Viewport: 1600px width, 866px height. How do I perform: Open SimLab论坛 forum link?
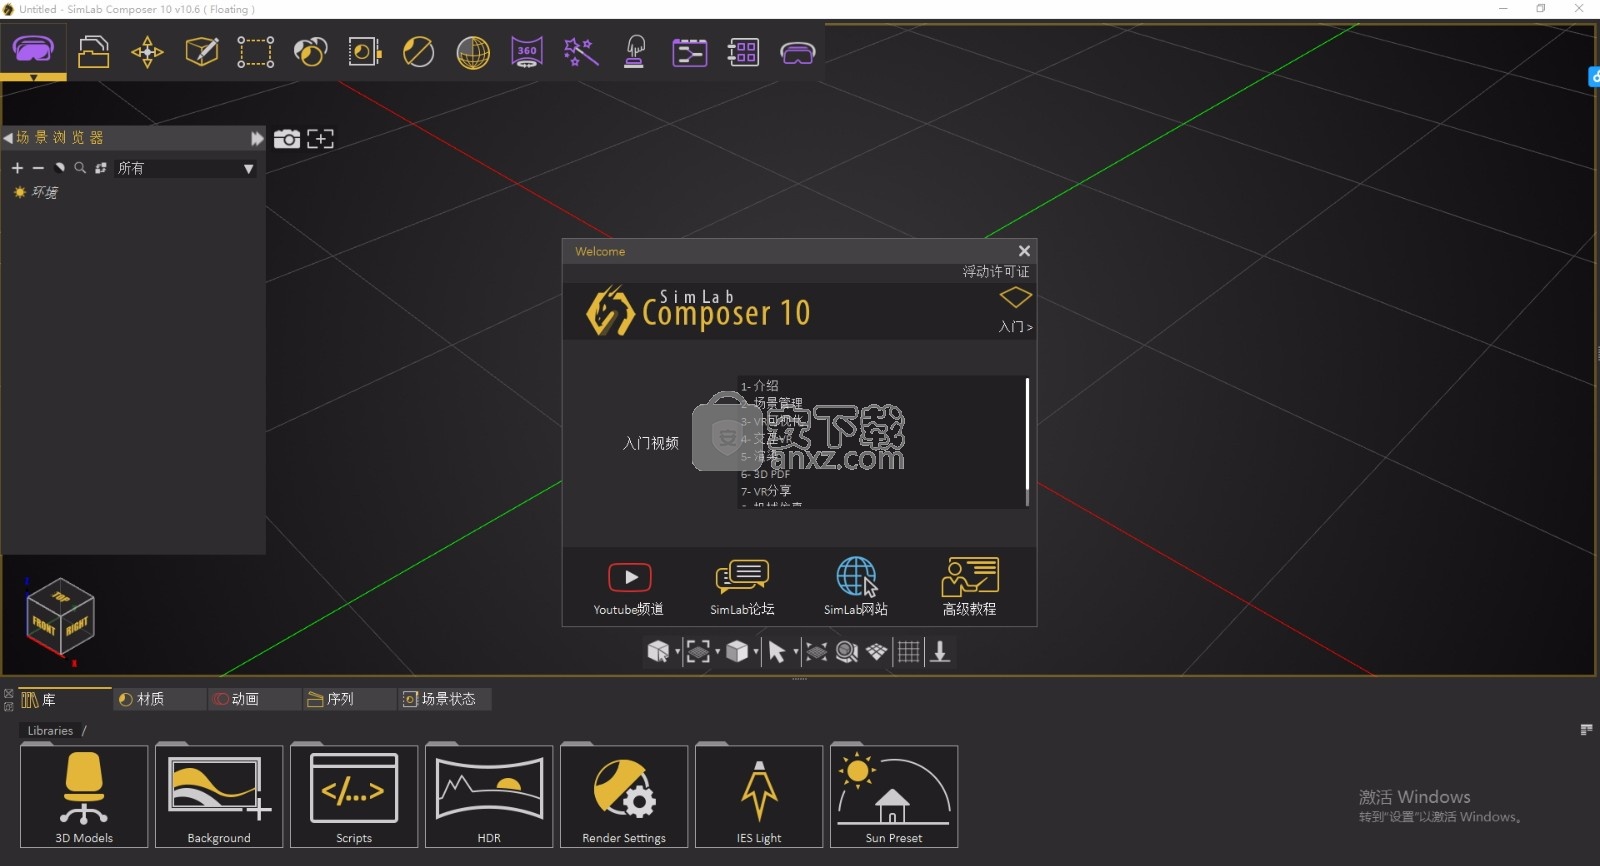click(742, 587)
